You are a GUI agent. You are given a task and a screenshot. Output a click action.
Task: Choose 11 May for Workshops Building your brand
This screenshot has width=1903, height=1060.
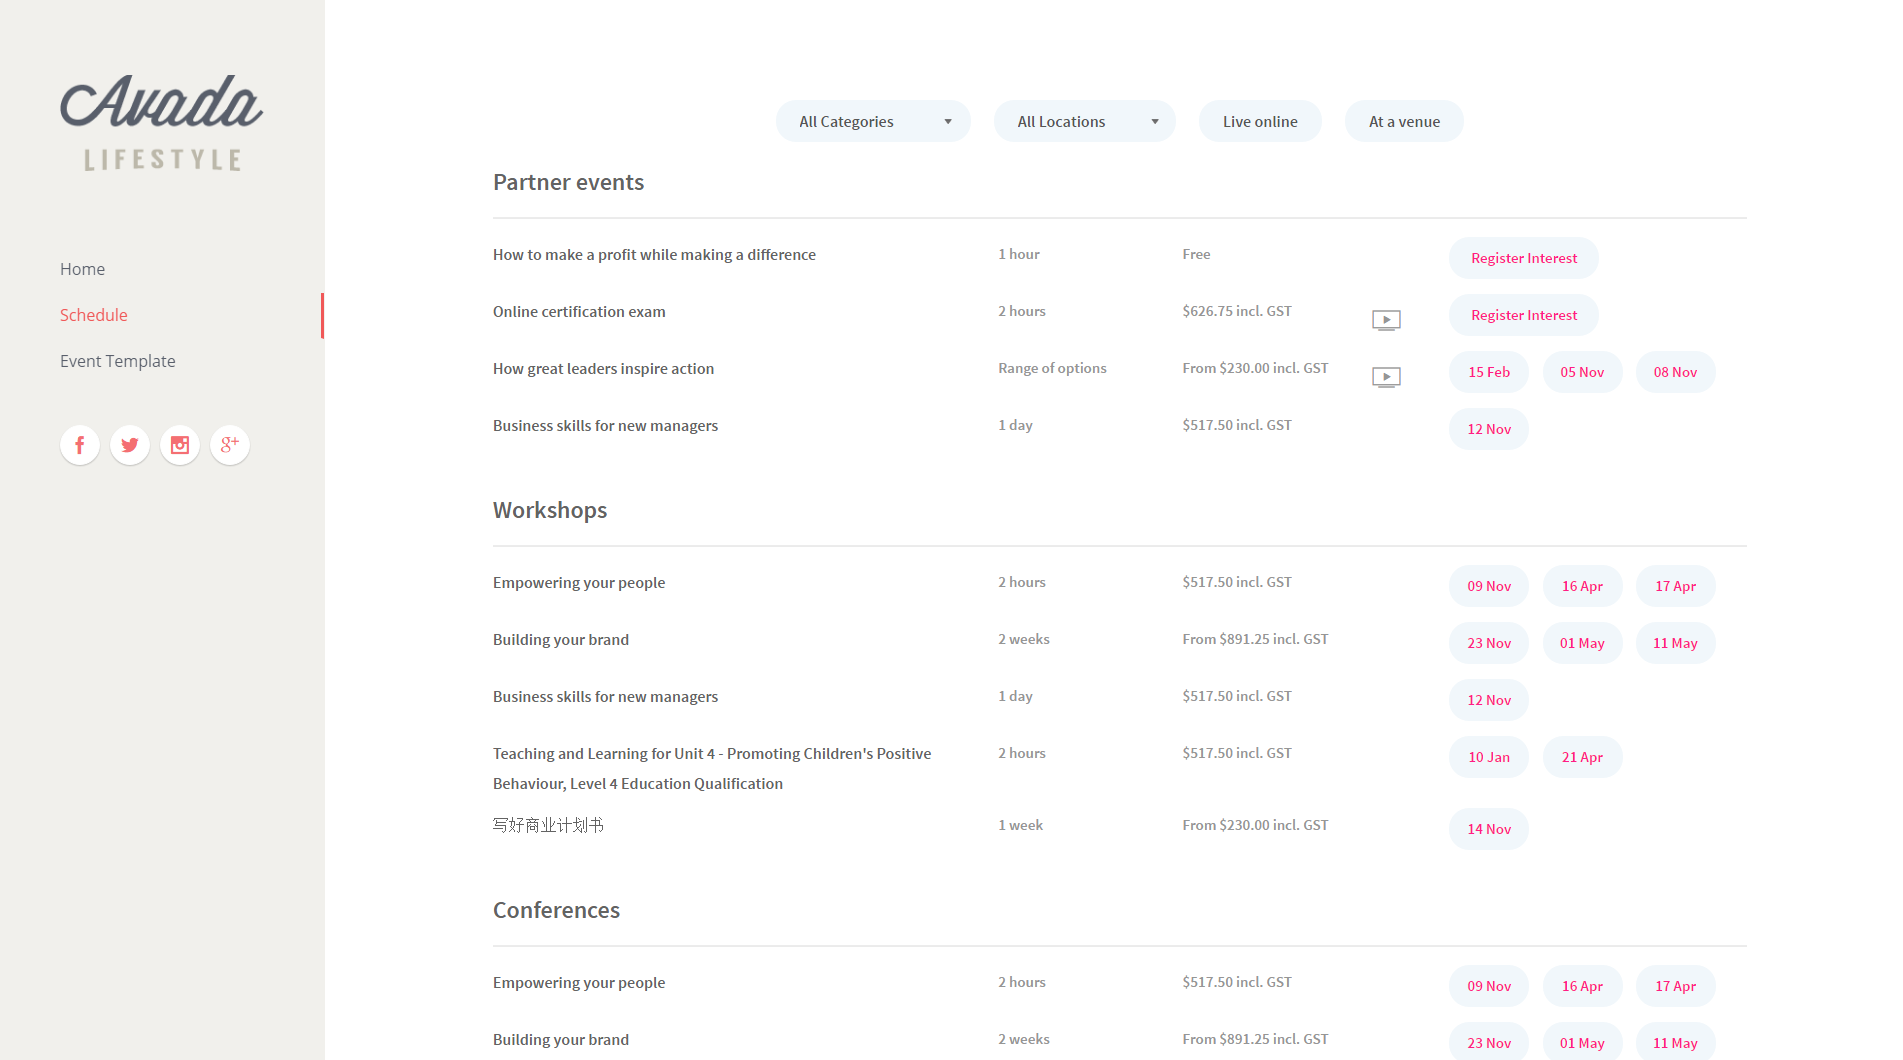[x=1675, y=643]
